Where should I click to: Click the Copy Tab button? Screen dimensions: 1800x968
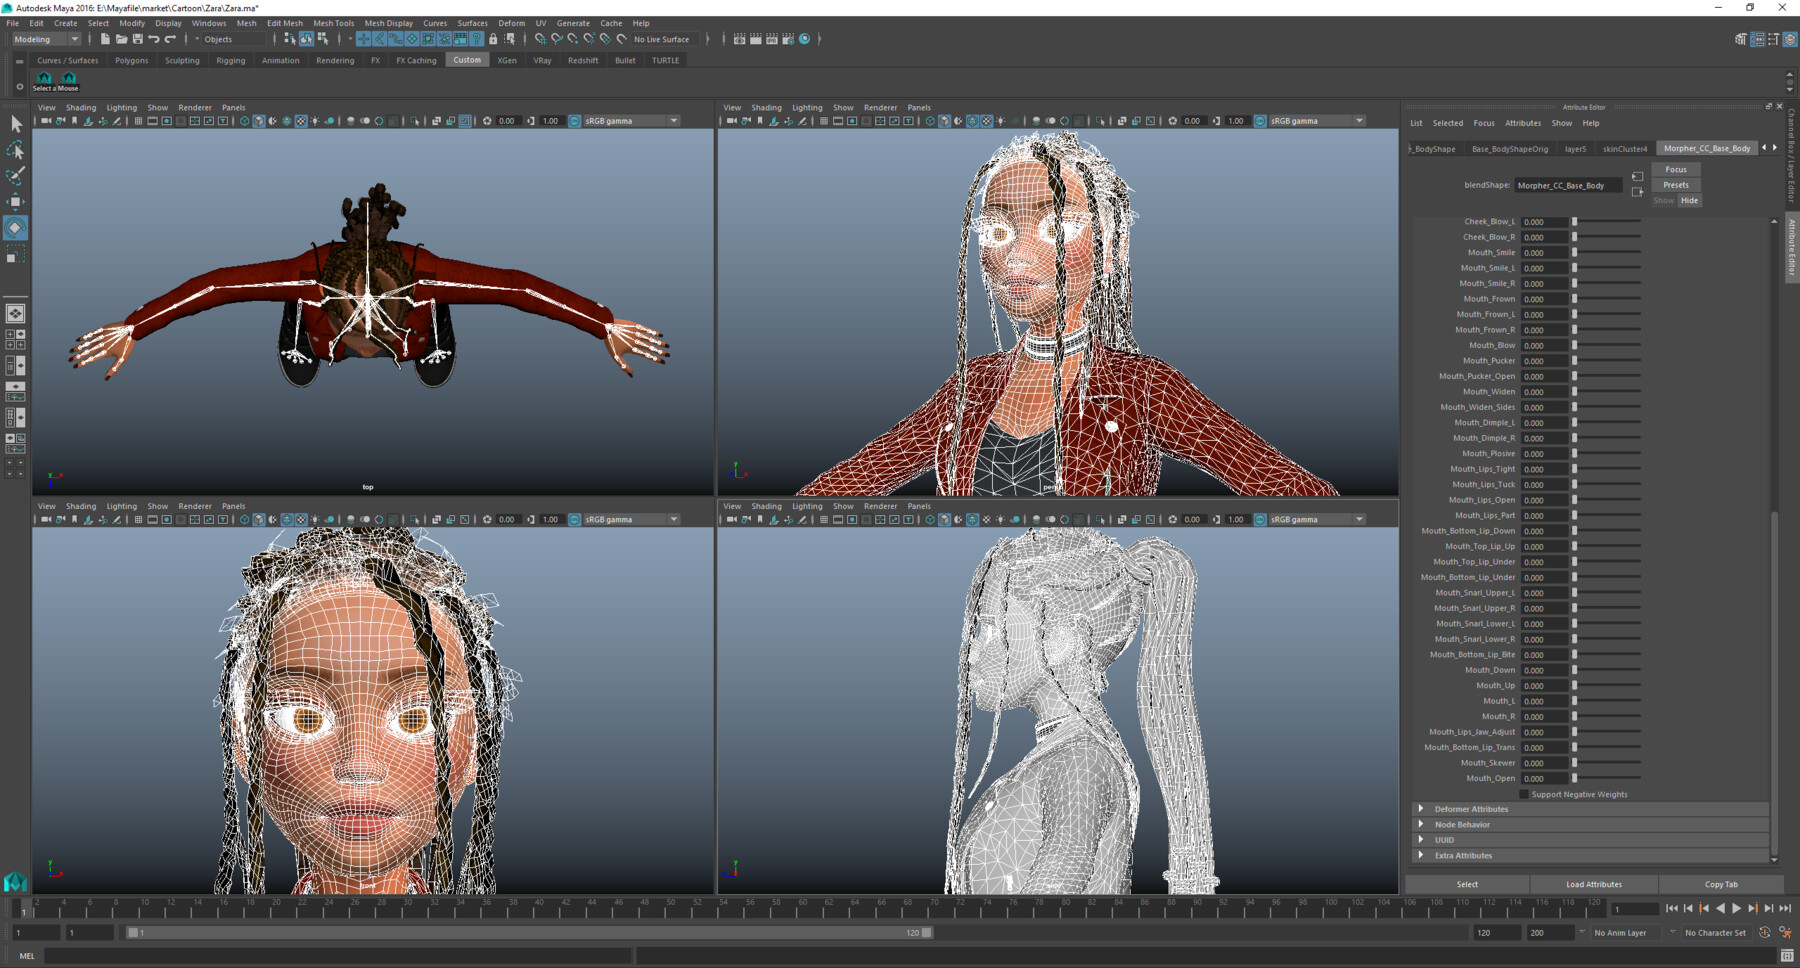pos(1721,884)
